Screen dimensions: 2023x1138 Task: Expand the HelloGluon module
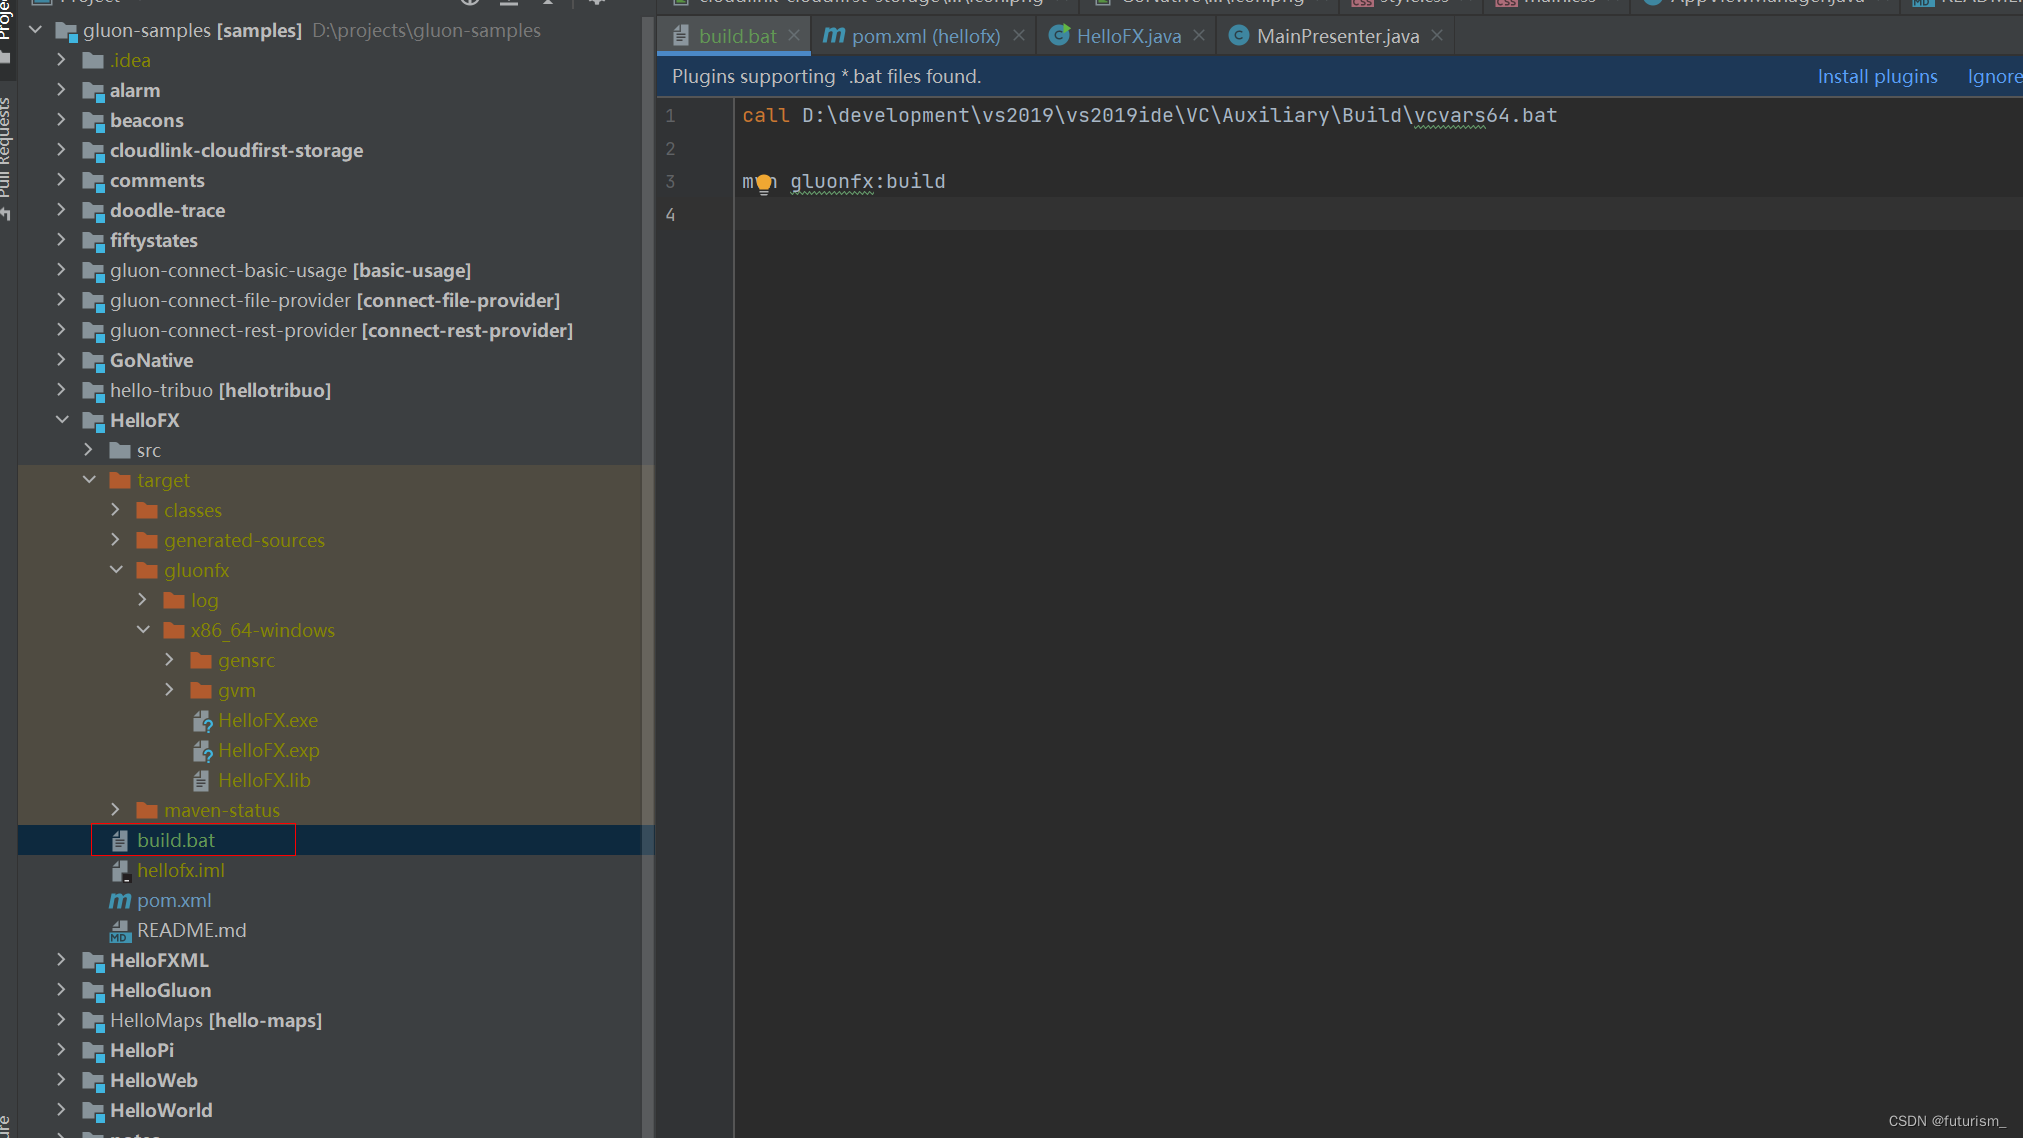62,990
